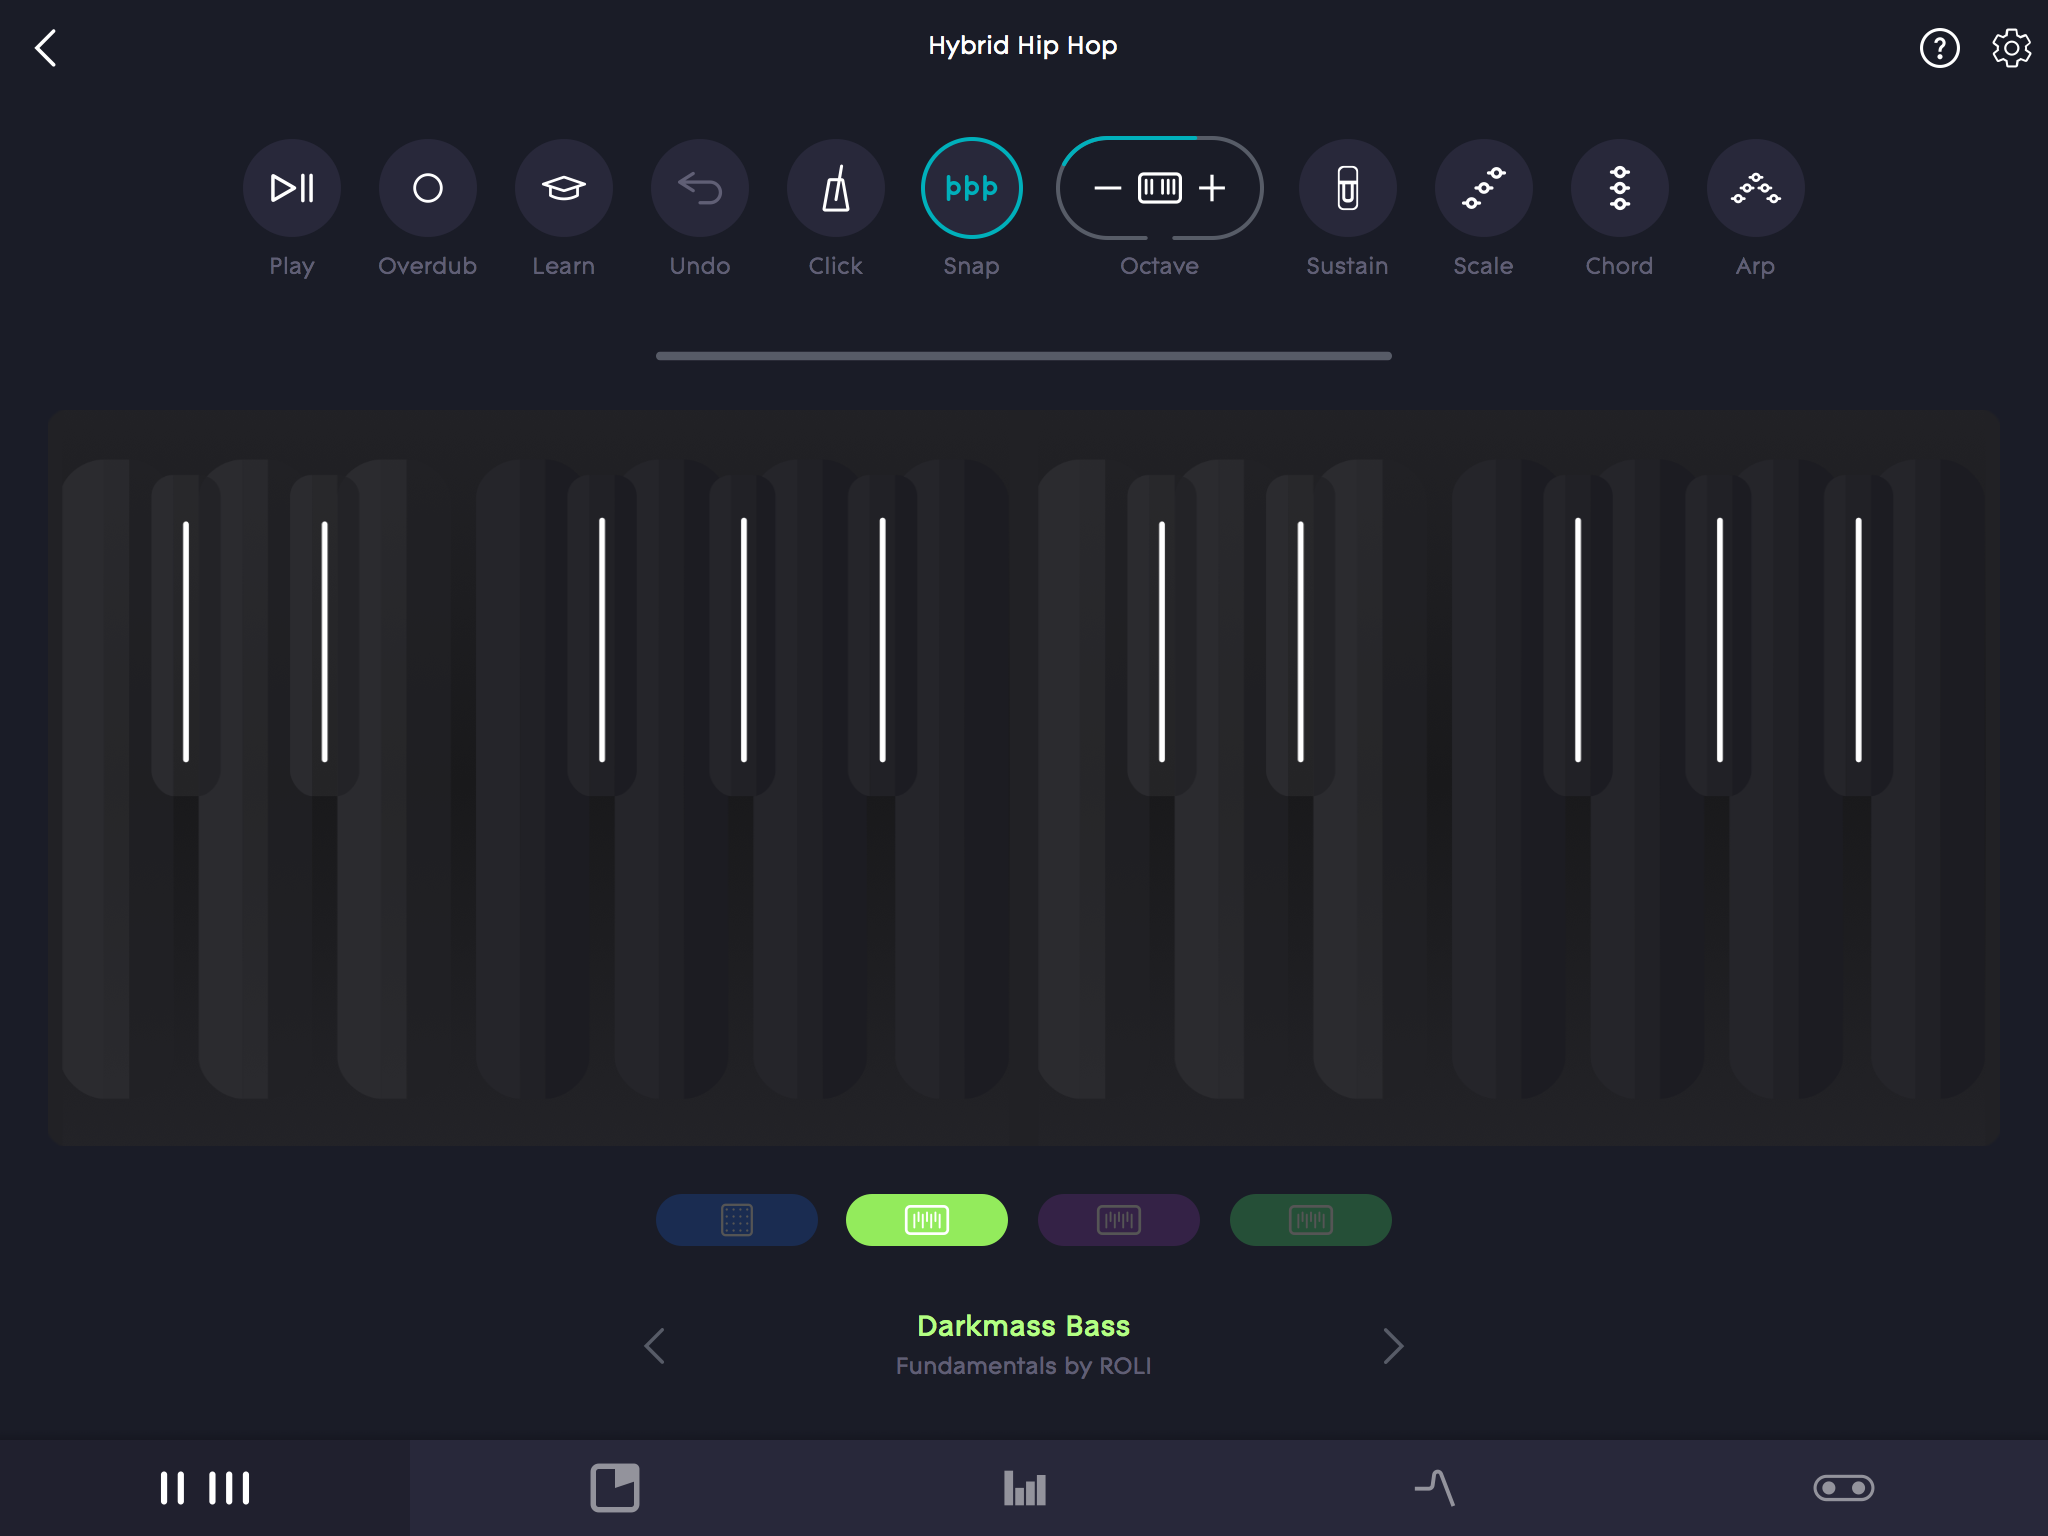The width and height of the screenshot is (2048, 1536).
Task: Go back with top-left chevron
Action: click(x=46, y=48)
